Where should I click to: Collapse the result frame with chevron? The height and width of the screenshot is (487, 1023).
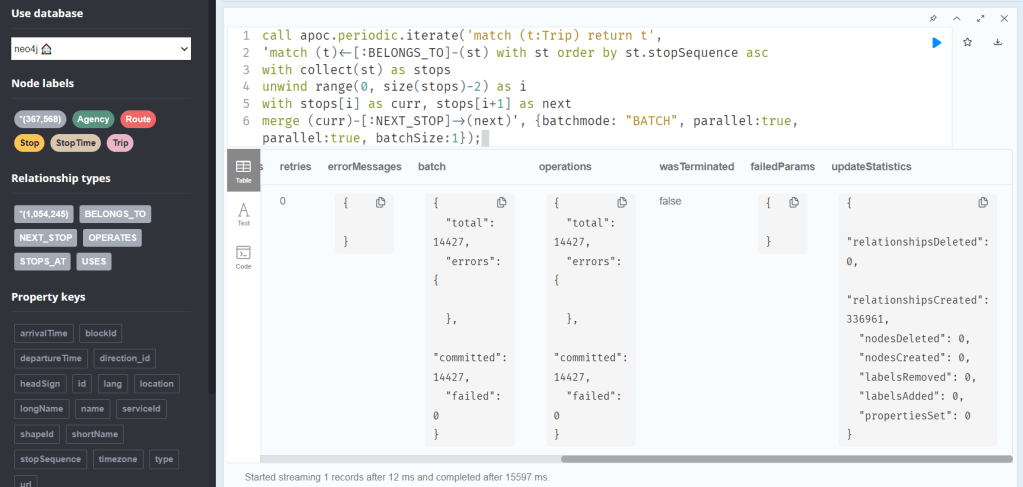[x=956, y=18]
